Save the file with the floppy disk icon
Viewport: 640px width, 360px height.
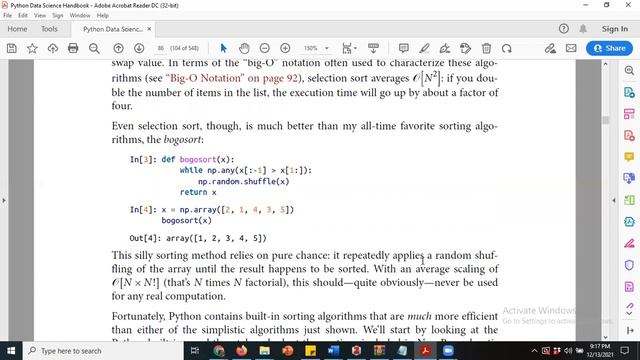click(x=12, y=49)
